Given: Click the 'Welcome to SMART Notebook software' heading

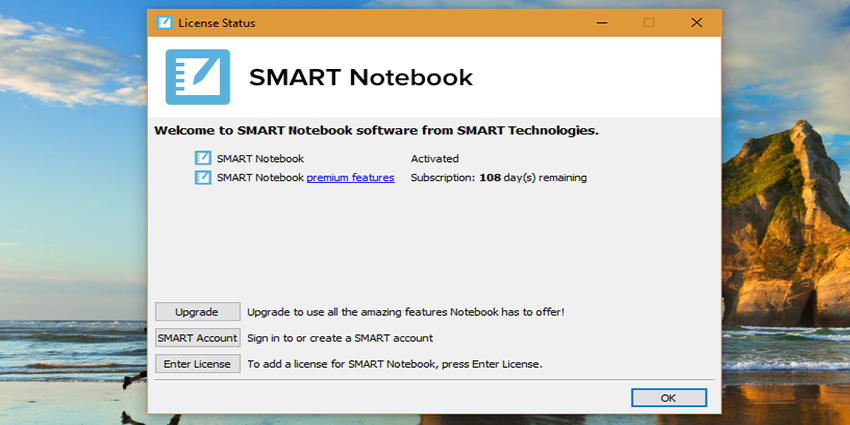Looking at the screenshot, I should [x=376, y=131].
